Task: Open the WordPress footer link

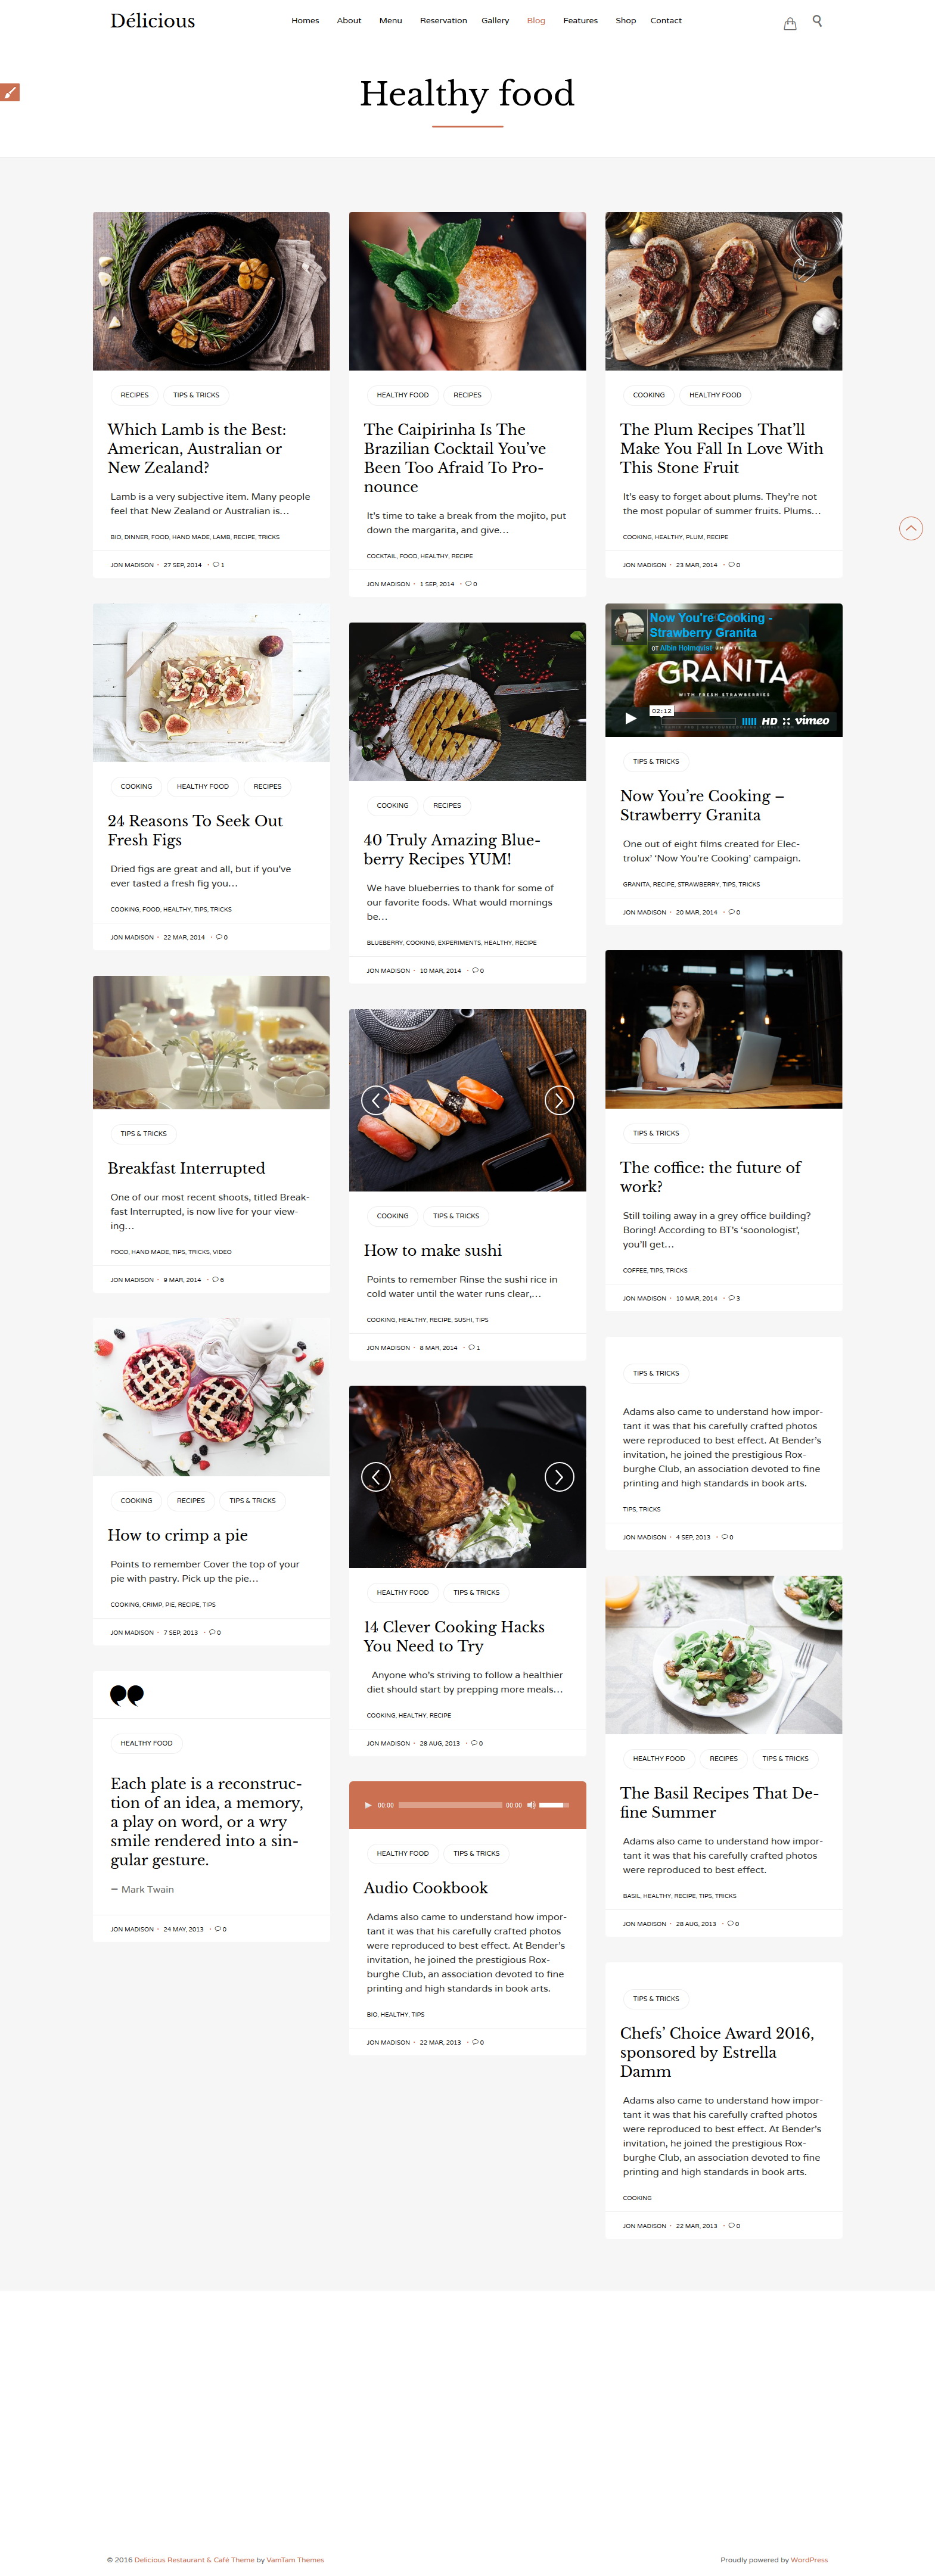Action: pyautogui.click(x=809, y=2560)
